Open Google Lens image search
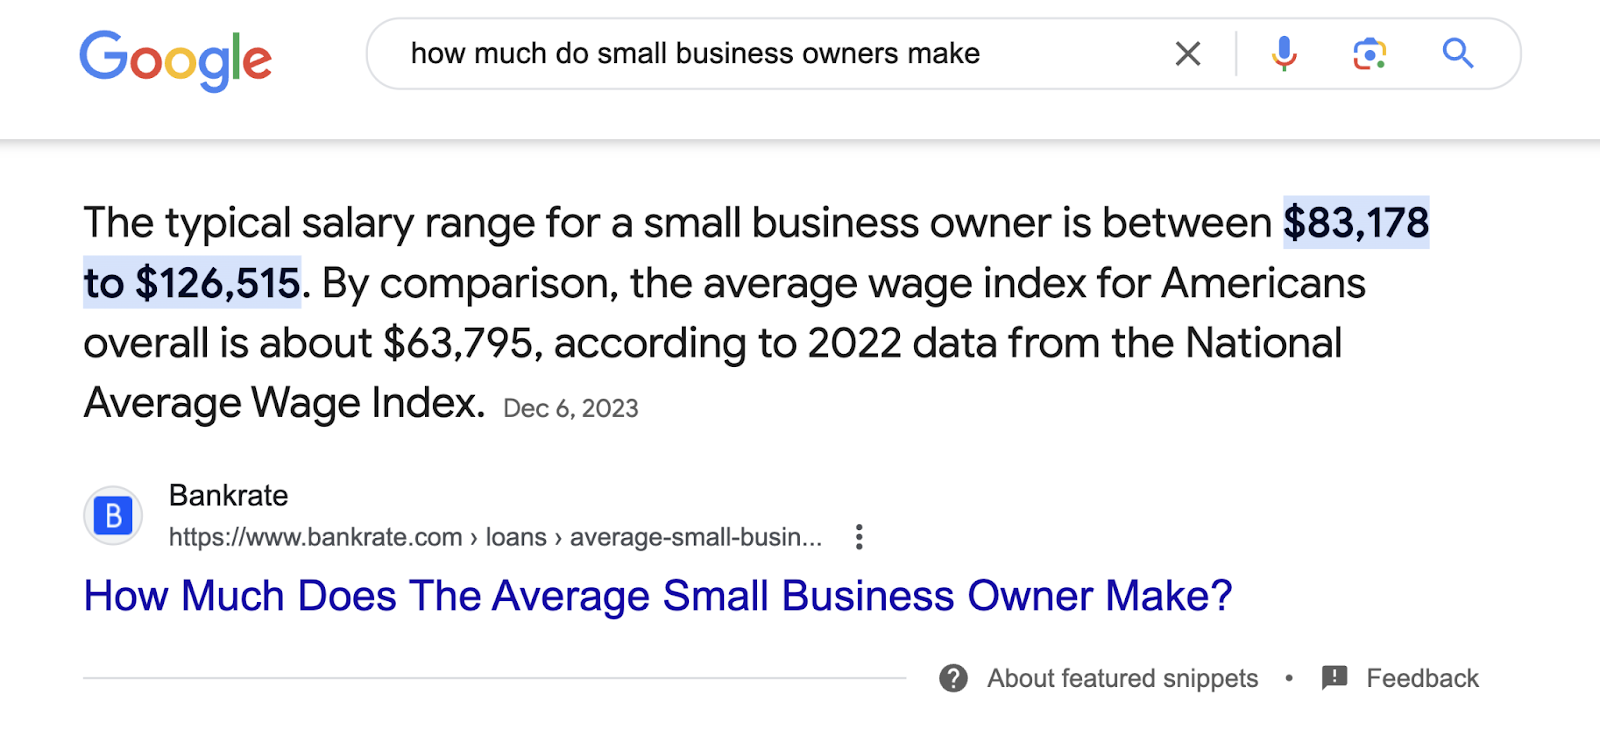 click(1368, 54)
